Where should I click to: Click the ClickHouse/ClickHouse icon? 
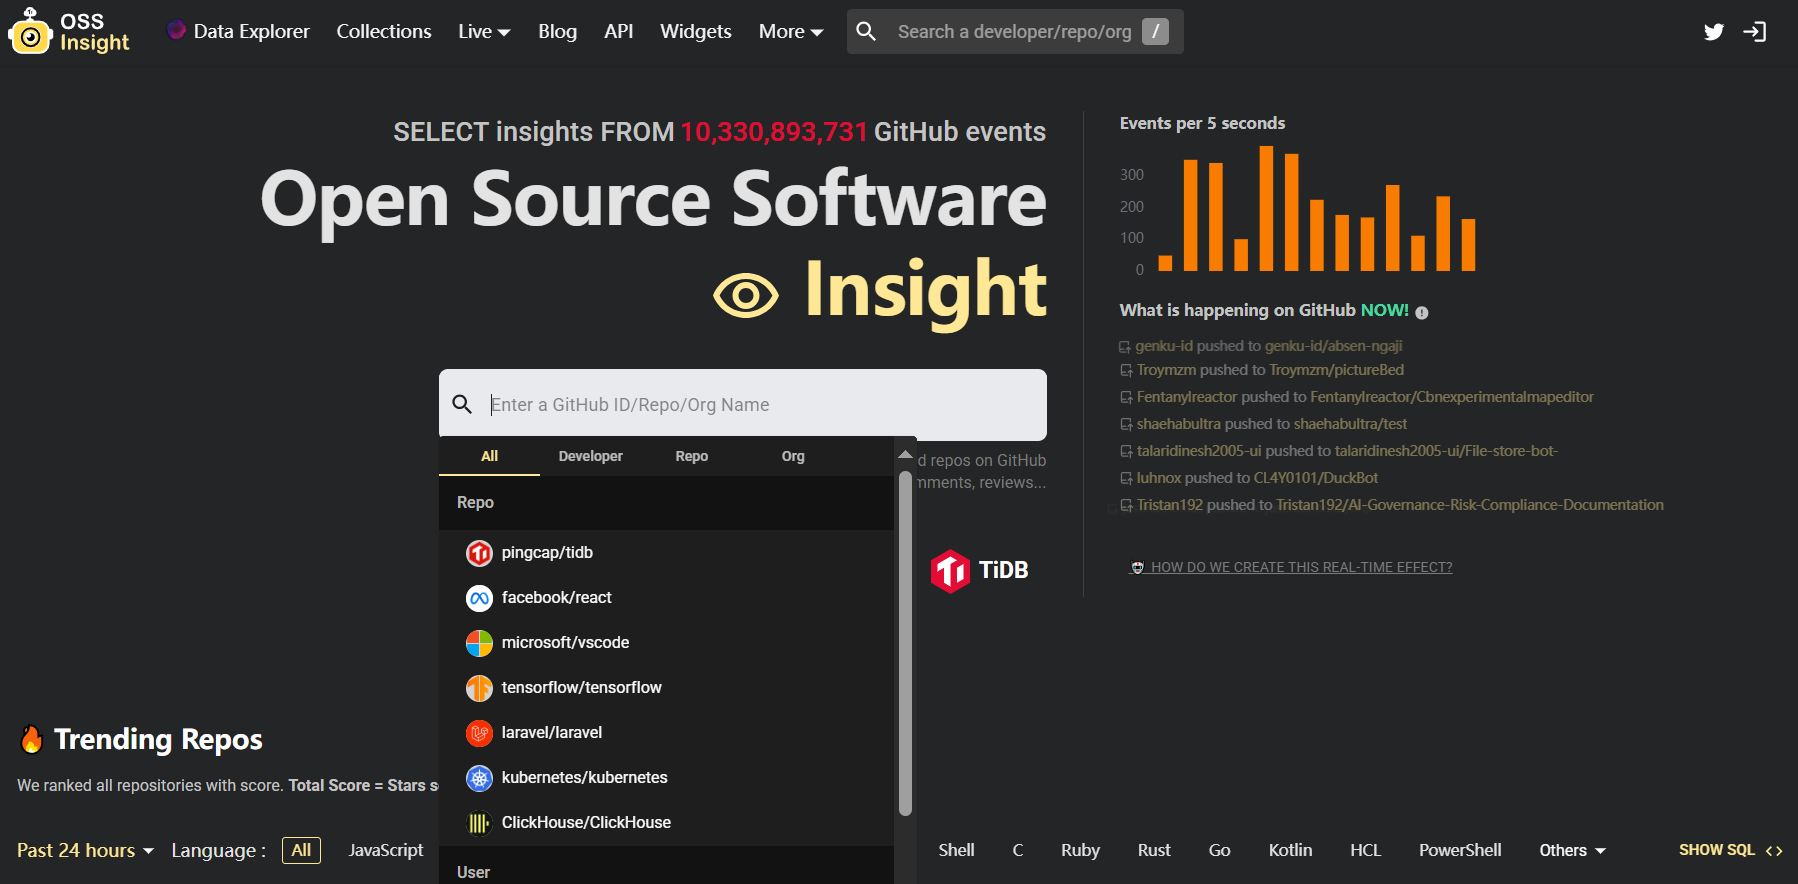(x=480, y=823)
